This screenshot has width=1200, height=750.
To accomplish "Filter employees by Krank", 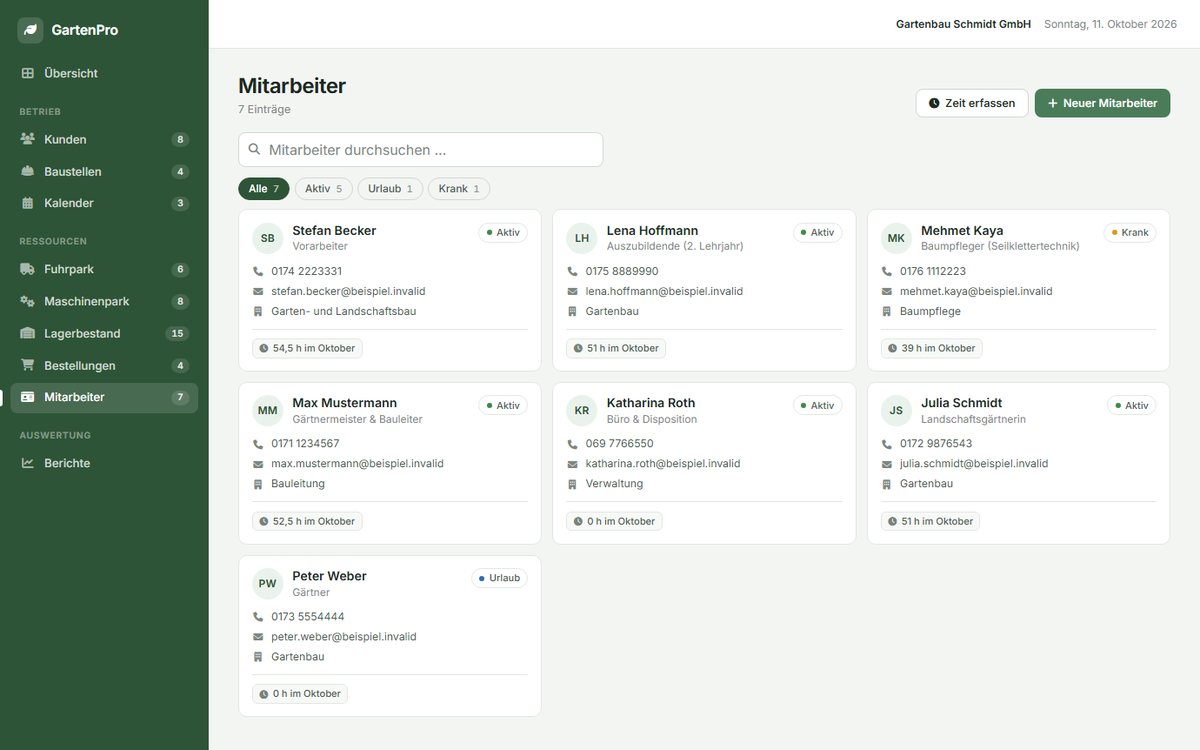I will 459,189.
